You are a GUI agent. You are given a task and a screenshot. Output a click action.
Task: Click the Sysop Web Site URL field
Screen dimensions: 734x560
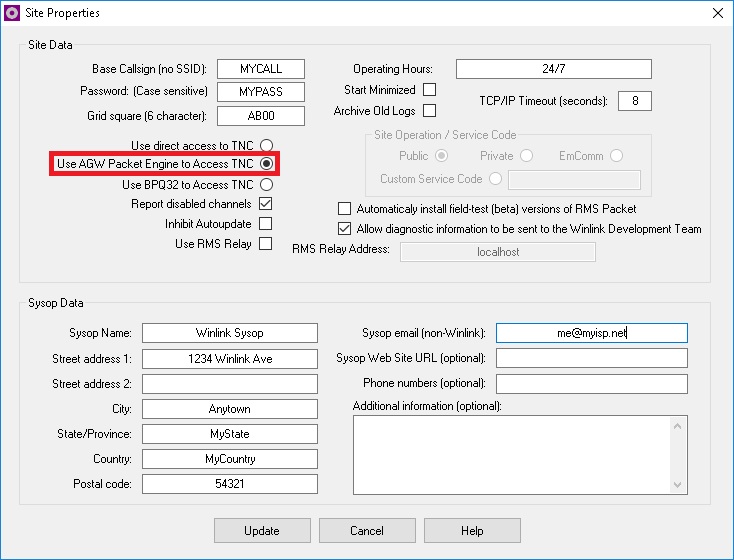pos(591,358)
